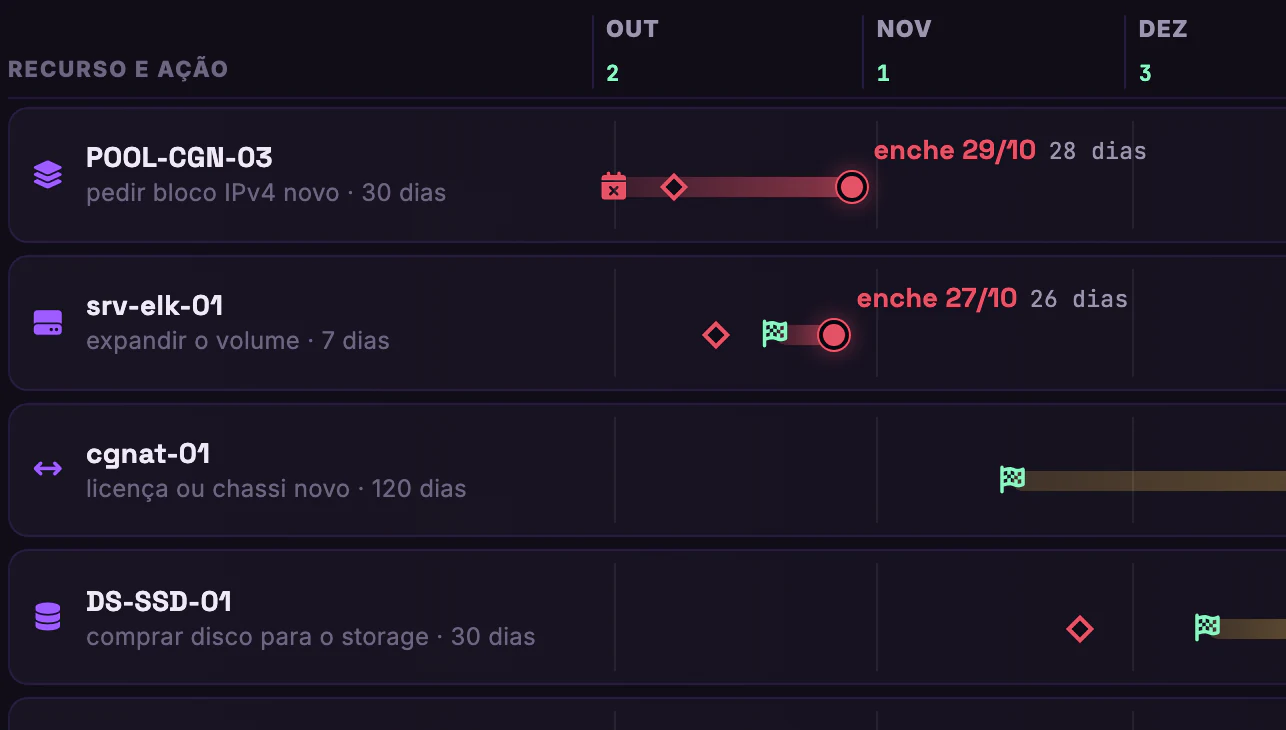Viewport: 1286px width, 730px height.
Task: Open the DEZ month column header
Action: [x=1163, y=29]
